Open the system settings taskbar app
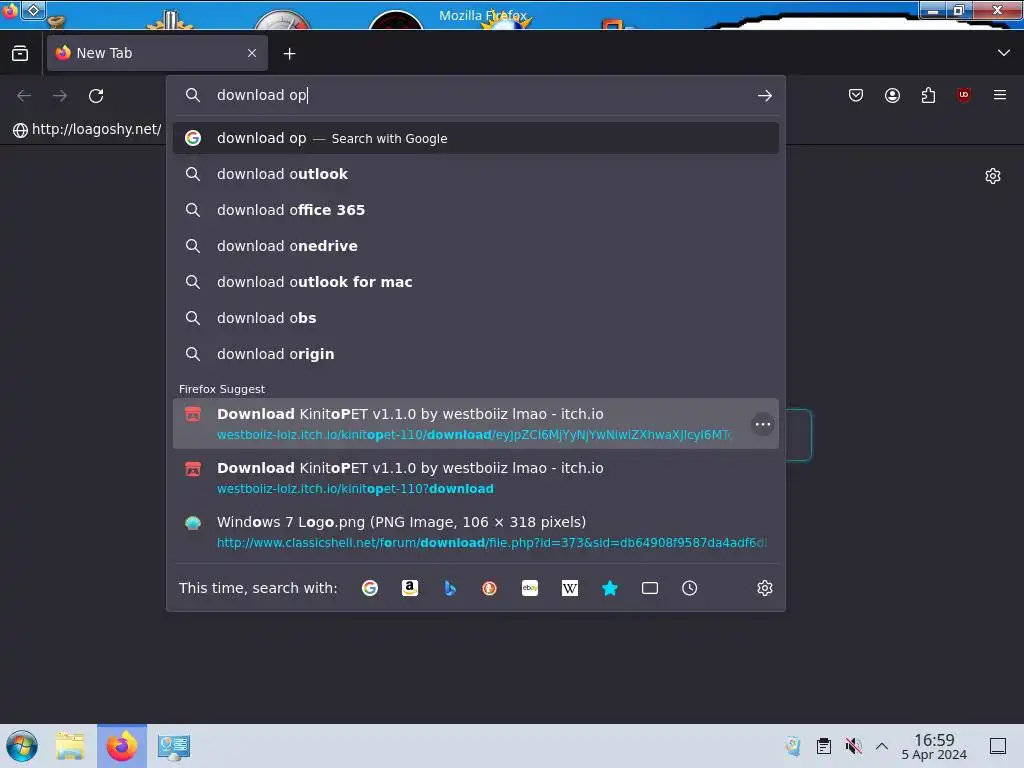 (x=174, y=746)
